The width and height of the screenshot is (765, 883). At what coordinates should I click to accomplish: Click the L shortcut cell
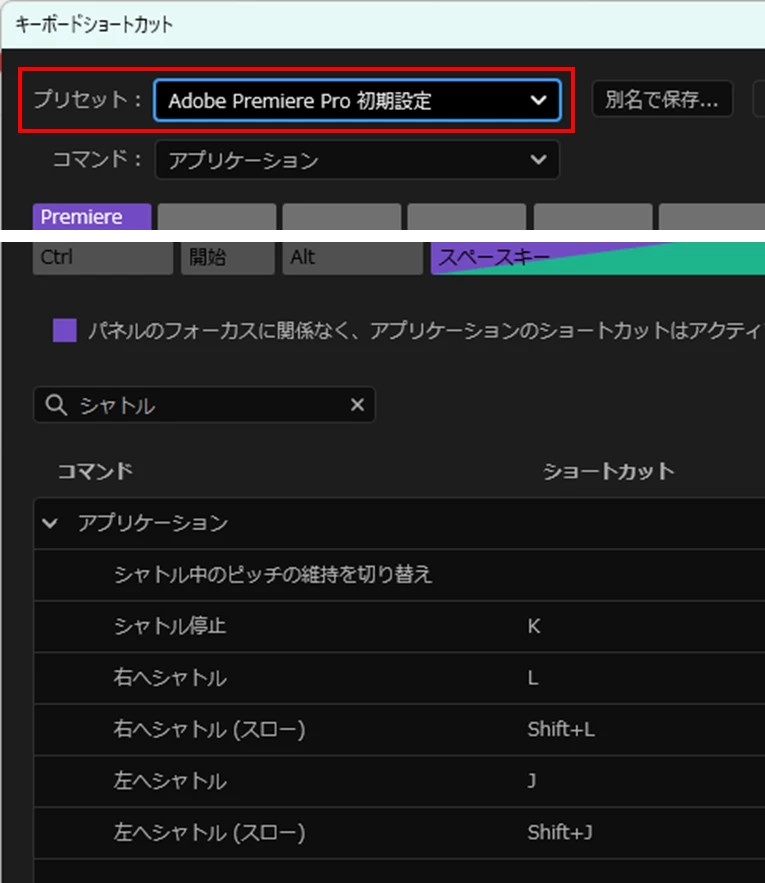[533, 678]
